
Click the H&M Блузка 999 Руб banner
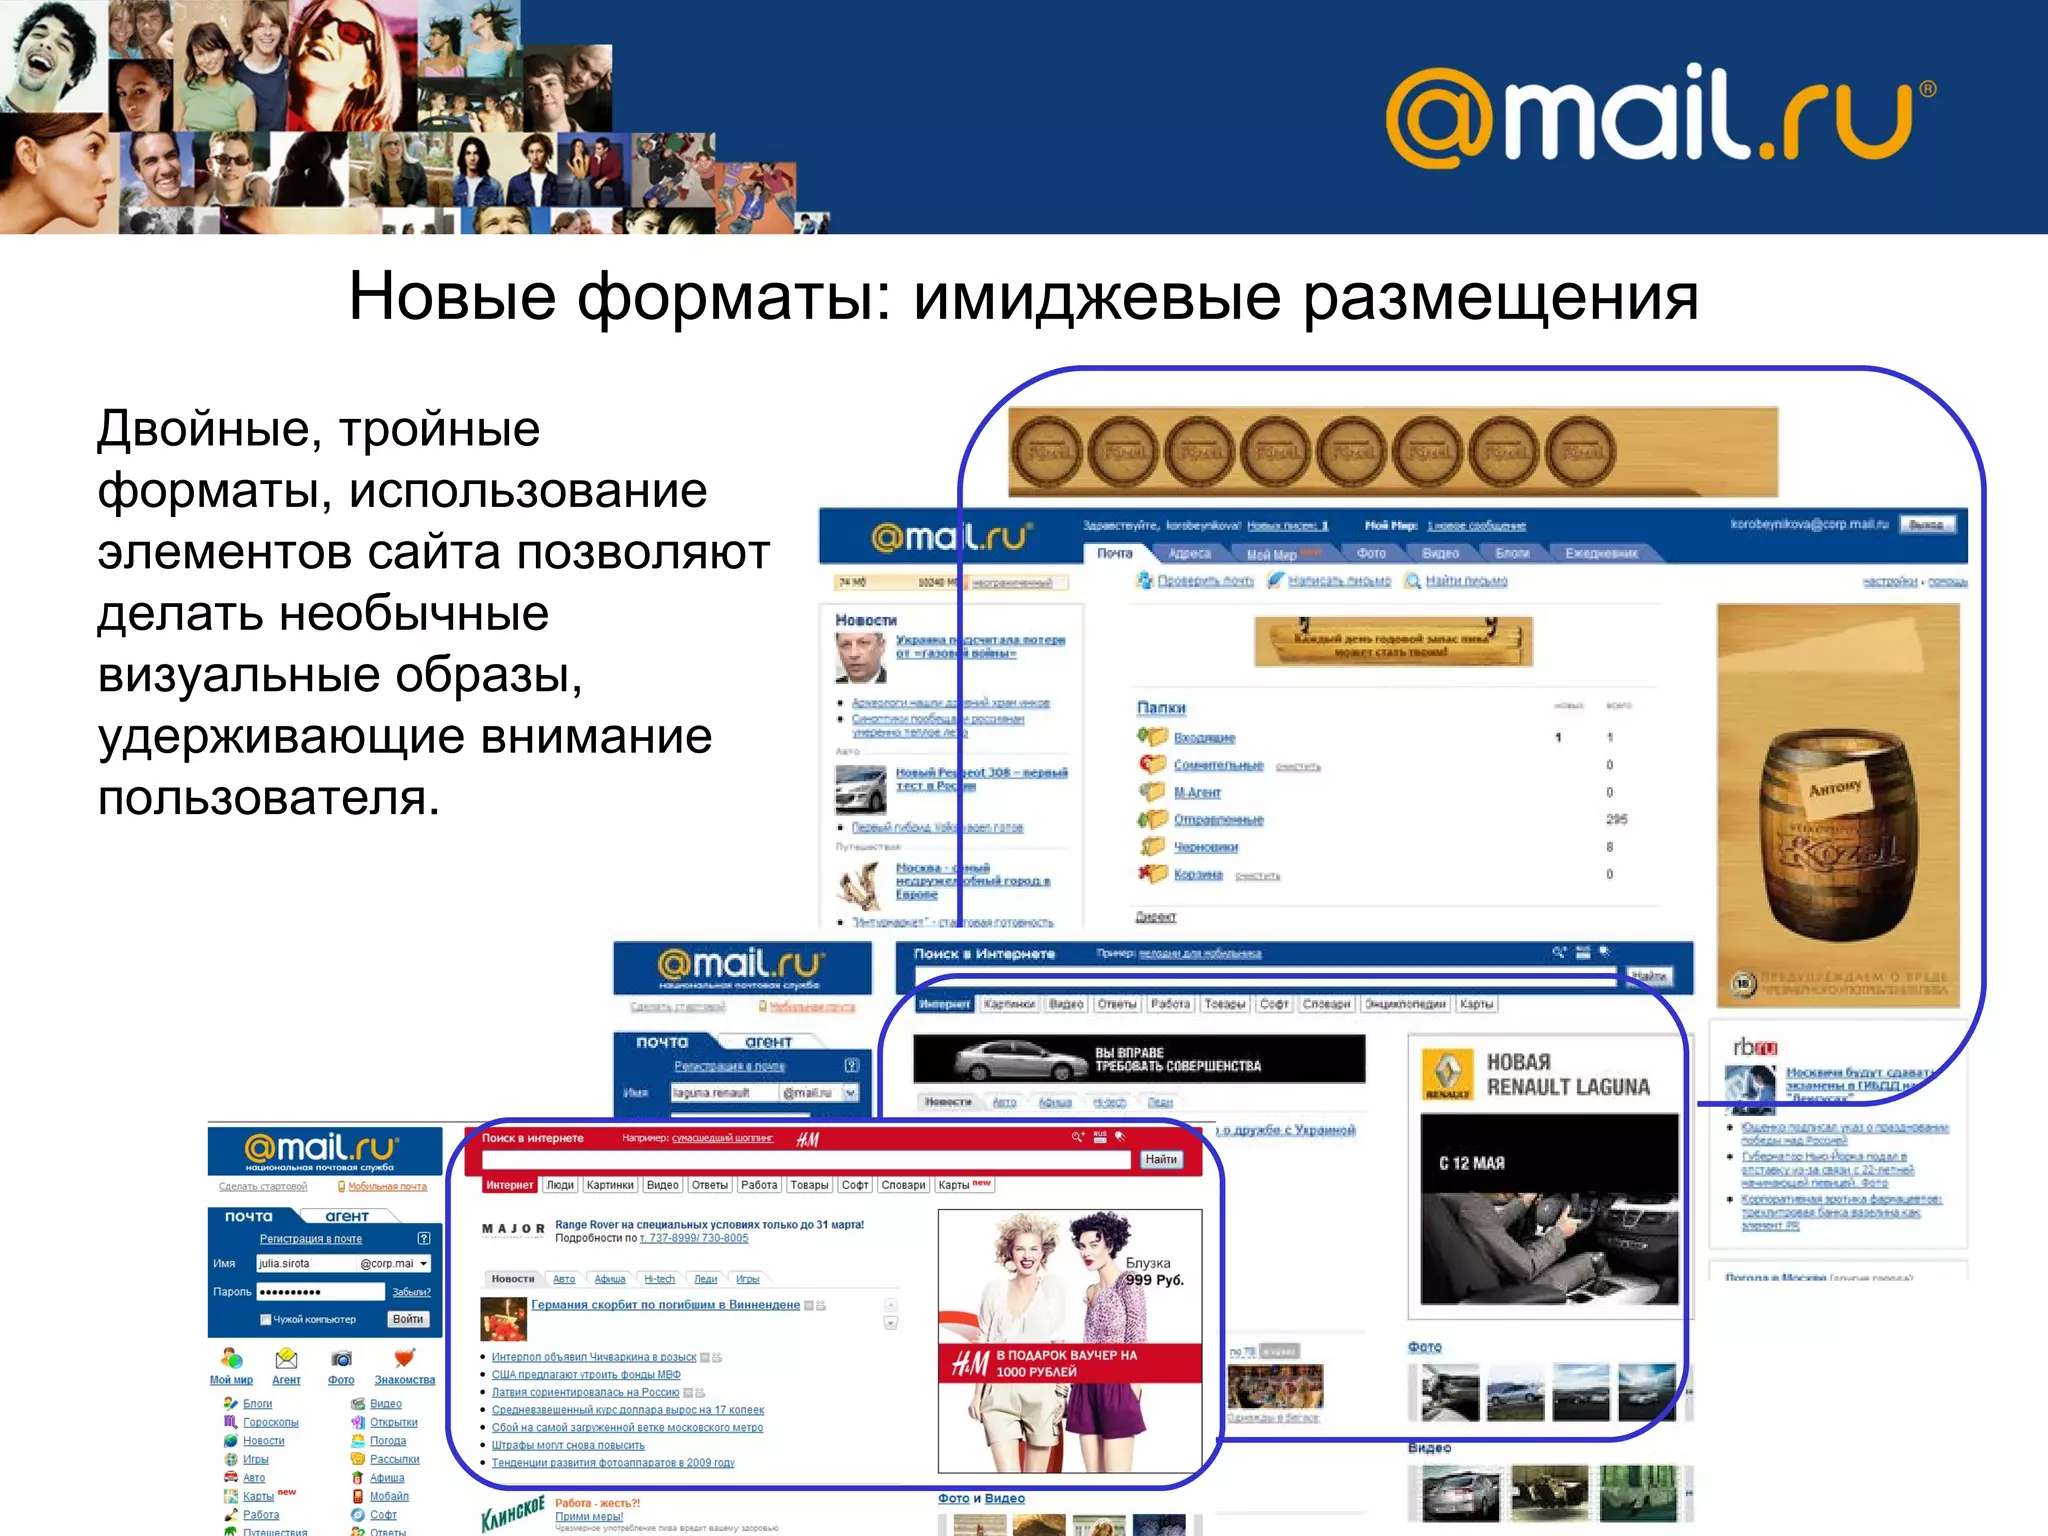[1070, 1341]
